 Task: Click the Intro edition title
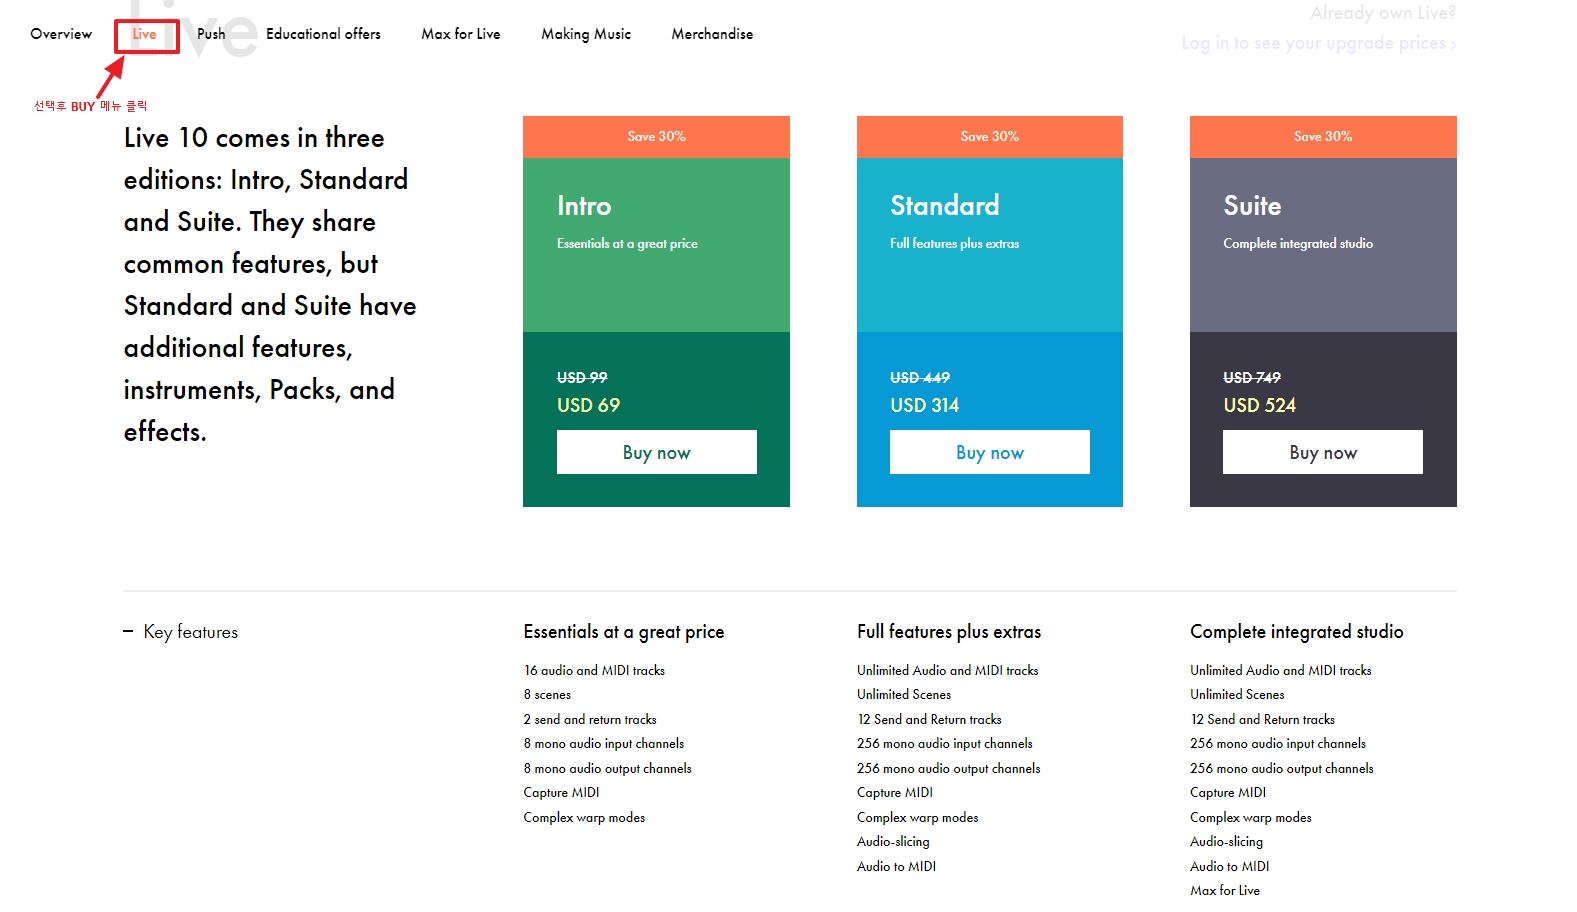click(x=584, y=206)
